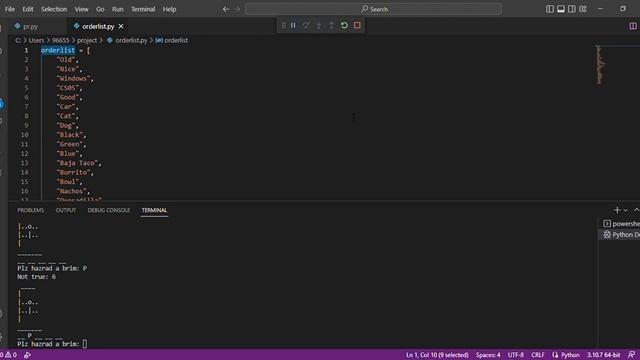The image size is (640, 360).
Task: Click the selected orderlist variable name
Action: point(58,50)
